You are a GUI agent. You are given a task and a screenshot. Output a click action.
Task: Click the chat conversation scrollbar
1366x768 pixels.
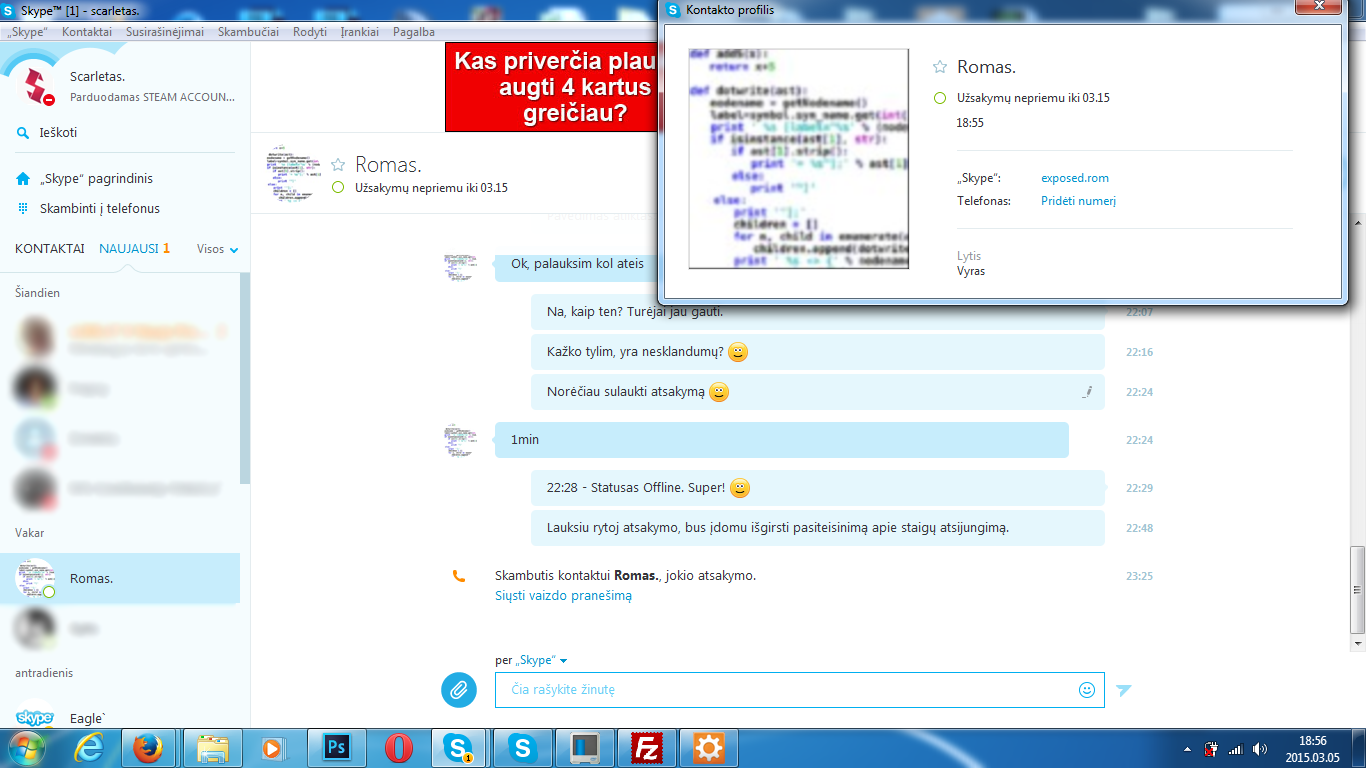click(1357, 590)
